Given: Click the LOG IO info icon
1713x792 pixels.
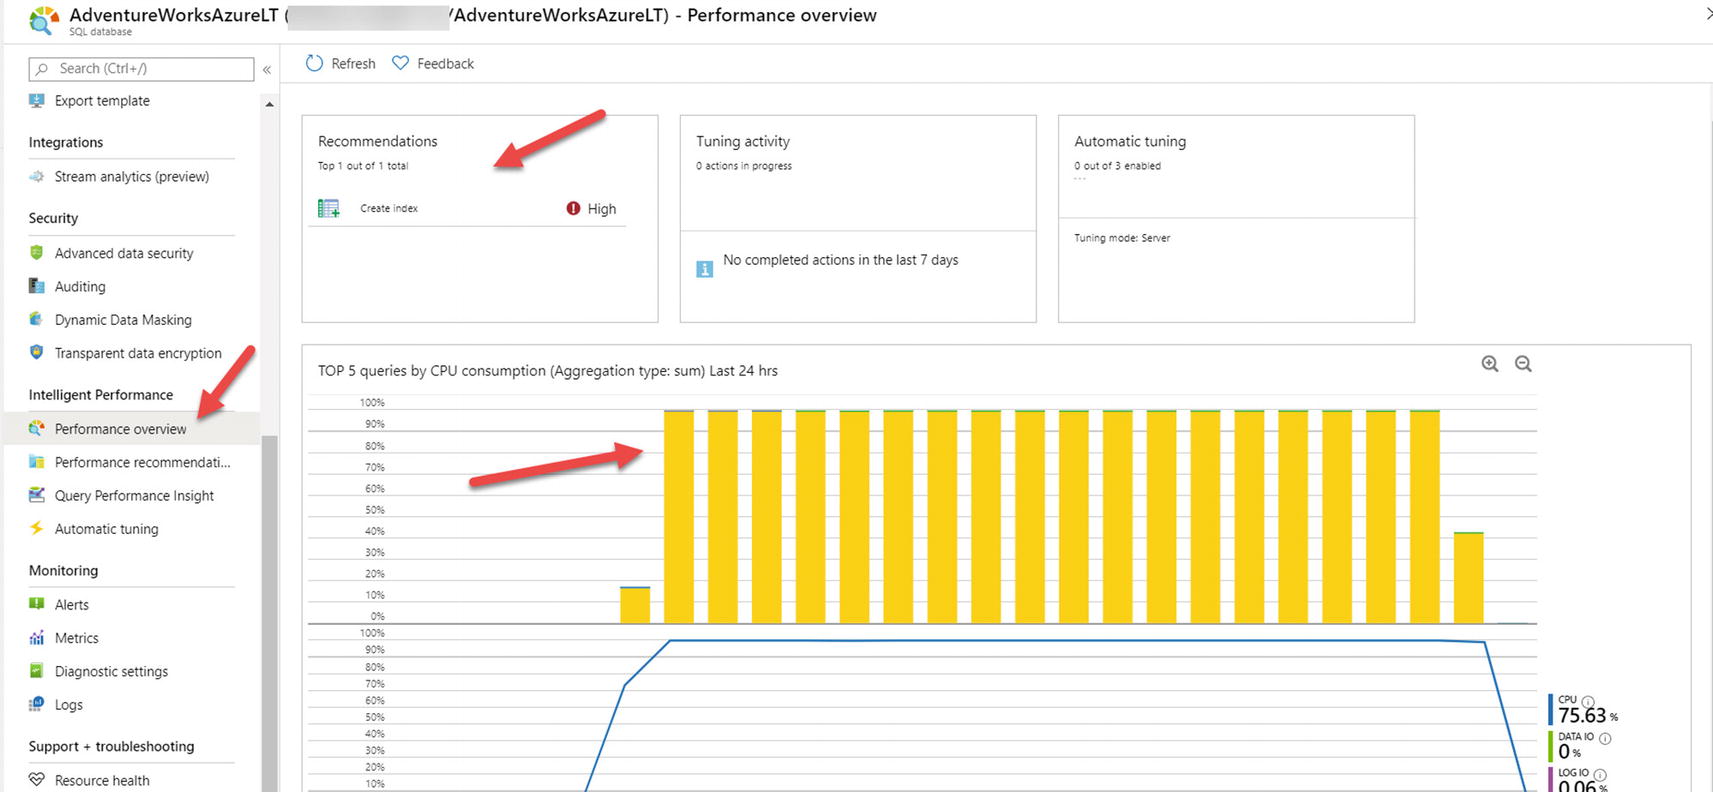Looking at the screenshot, I should point(1600,774).
